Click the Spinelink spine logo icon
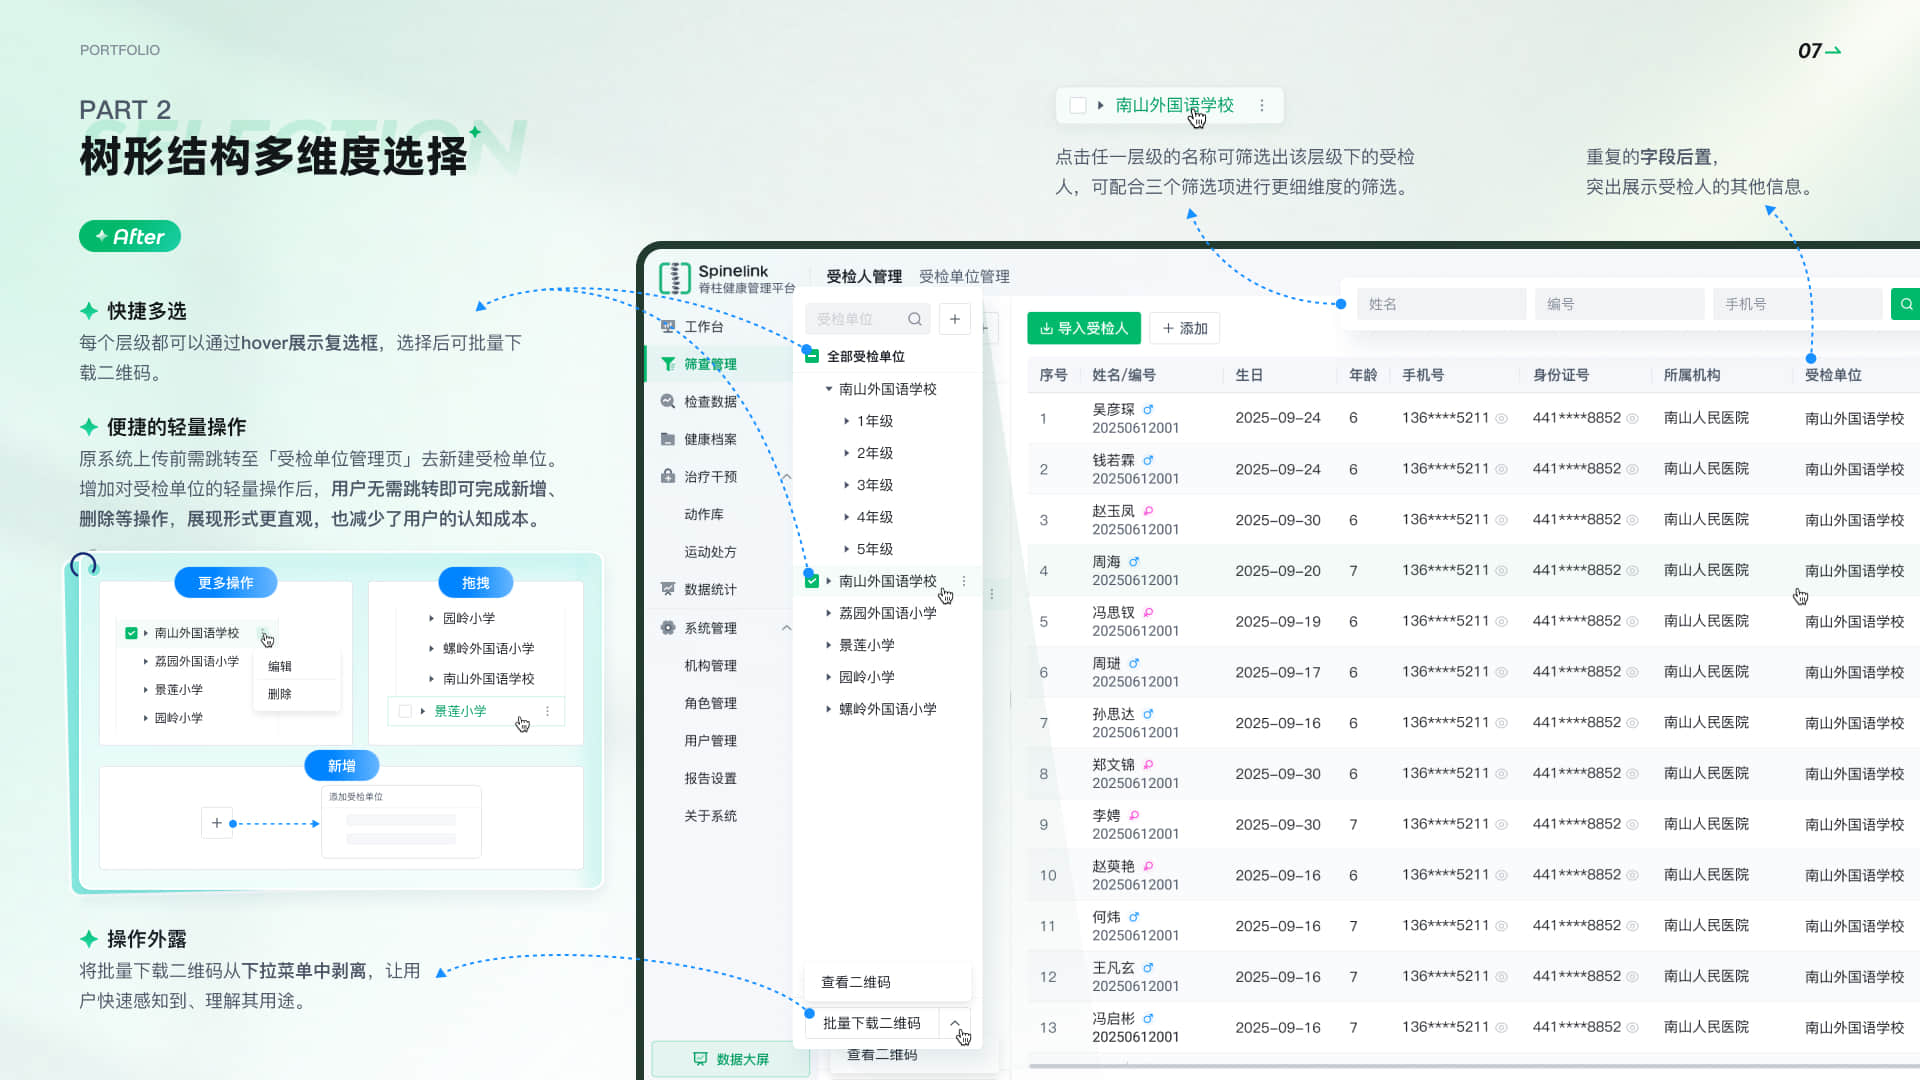The image size is (1920, 1080). pyautogui.click(x=675, y=278)
